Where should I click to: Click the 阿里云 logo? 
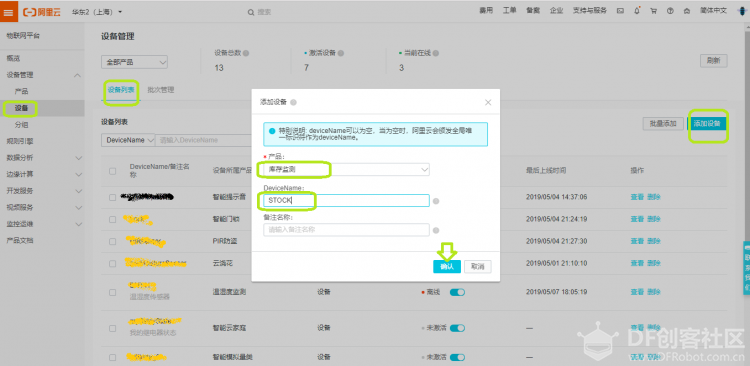click(42, 12)
